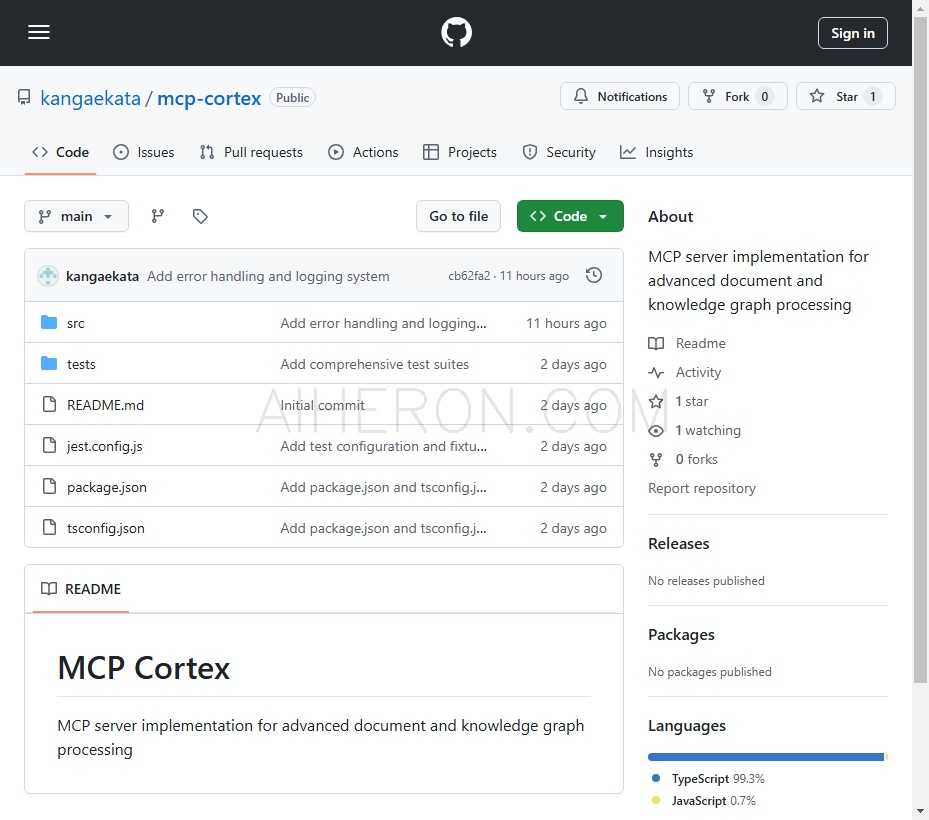Image resolution: width=929 pixels, height=820 pixels.
Task: Open commit message in the src row
Action: [383, 323]
